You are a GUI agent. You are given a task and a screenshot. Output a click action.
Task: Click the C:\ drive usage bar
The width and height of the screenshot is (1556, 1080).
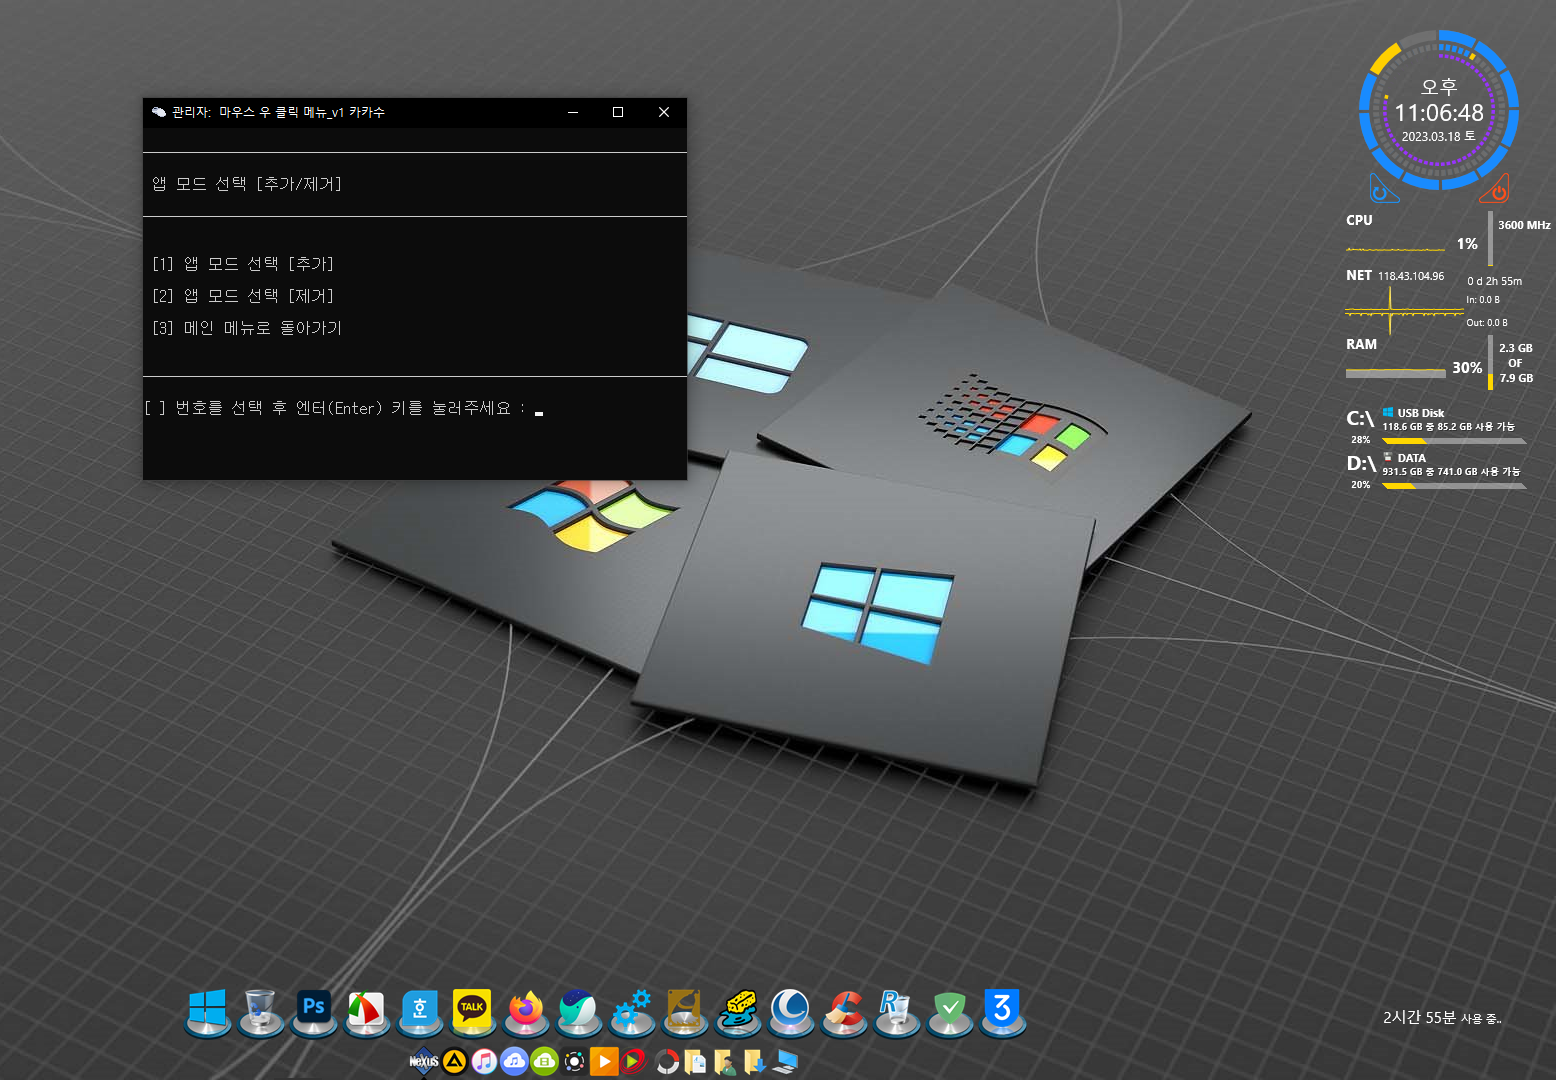1454,441
